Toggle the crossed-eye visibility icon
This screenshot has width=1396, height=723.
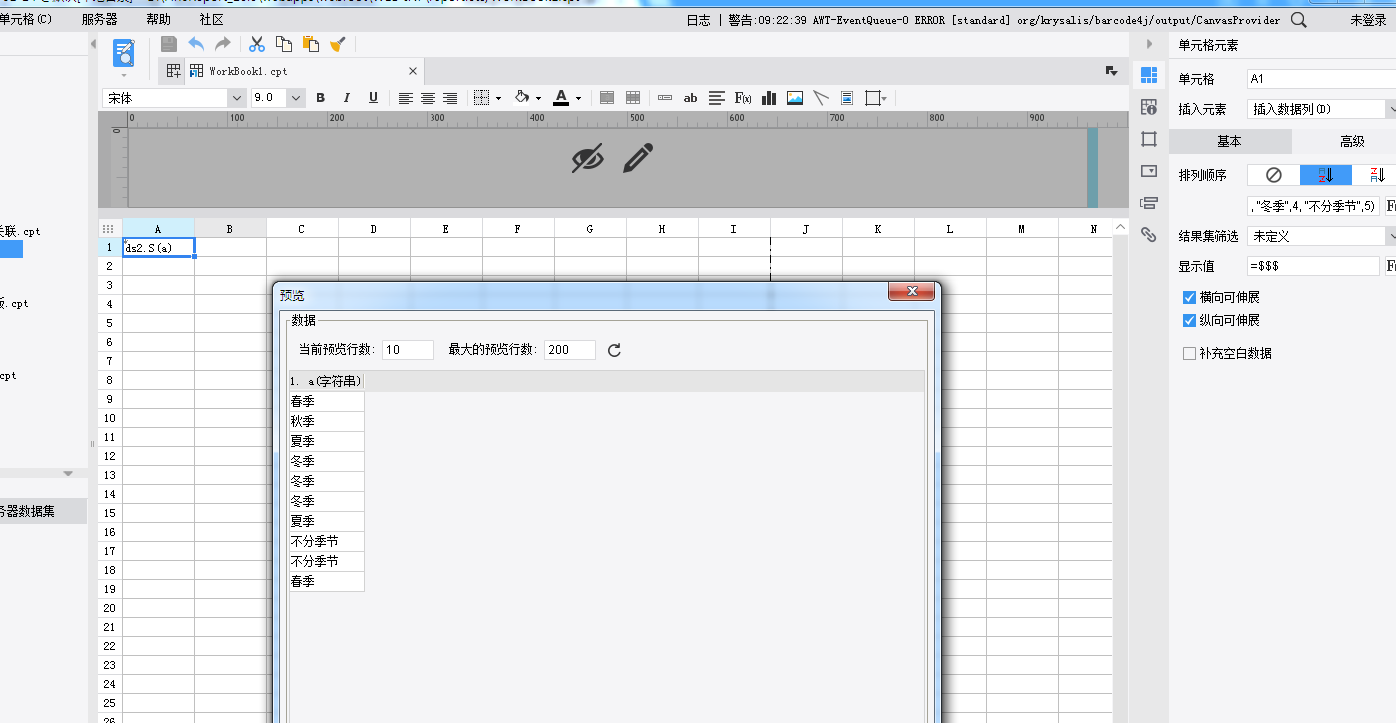coord(587,158)
